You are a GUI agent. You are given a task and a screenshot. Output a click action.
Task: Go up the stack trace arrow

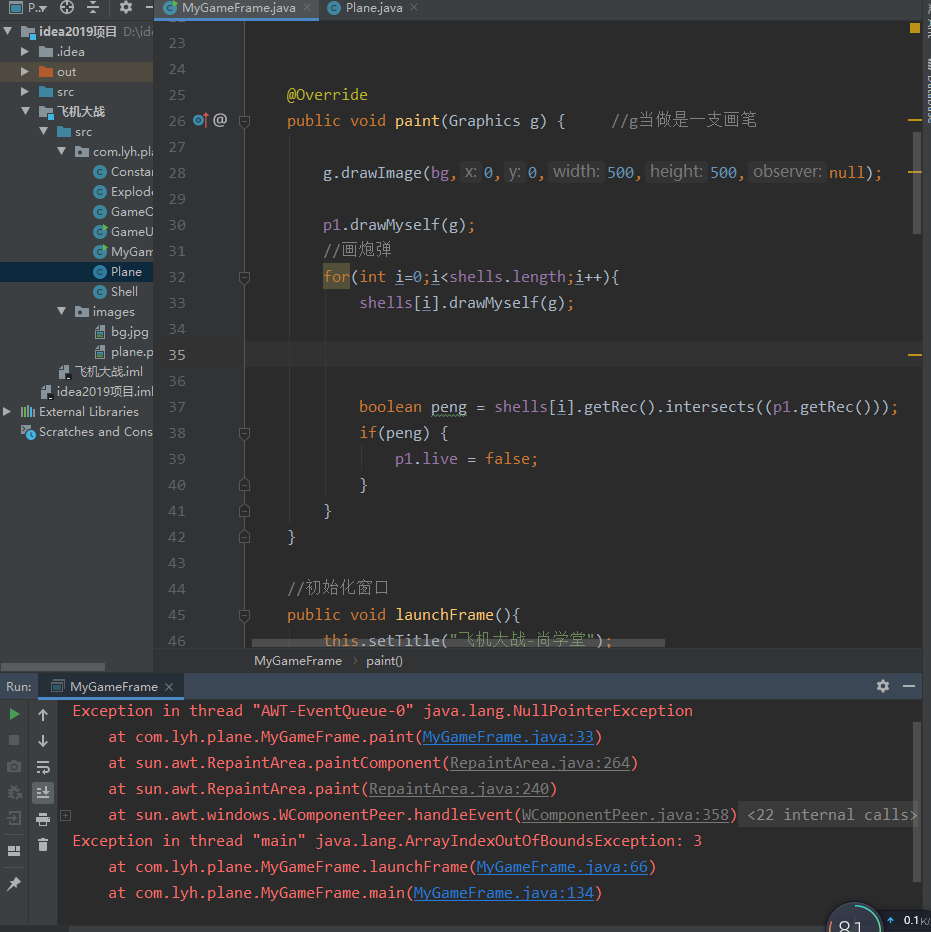click(x=43, y=714)
